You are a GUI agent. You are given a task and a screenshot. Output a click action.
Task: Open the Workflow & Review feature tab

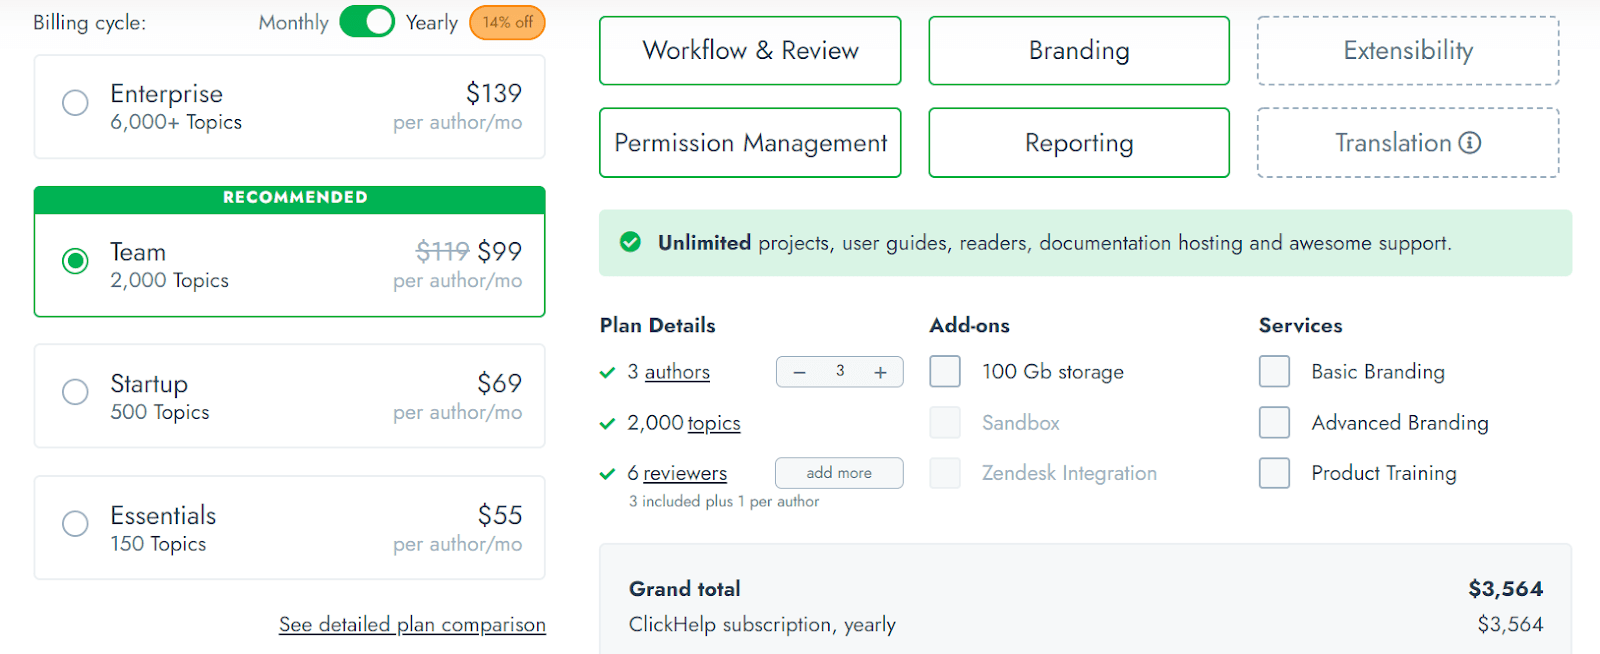(x=750, y=51)
